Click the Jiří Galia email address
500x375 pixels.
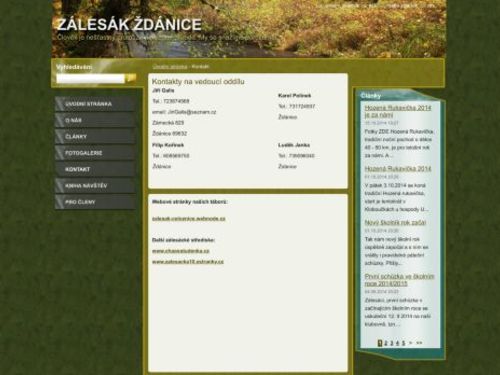click(192, 112)
